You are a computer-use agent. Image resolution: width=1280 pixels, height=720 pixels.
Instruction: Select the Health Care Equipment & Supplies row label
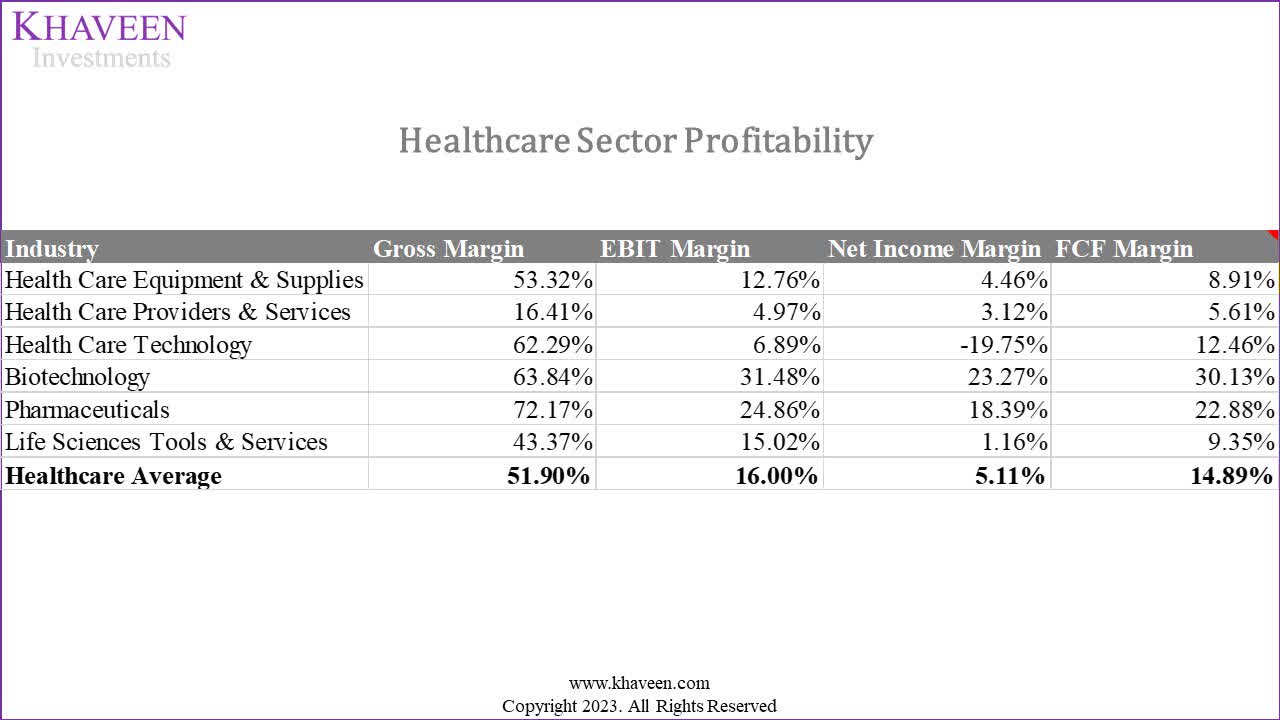[x=184, y=279]
